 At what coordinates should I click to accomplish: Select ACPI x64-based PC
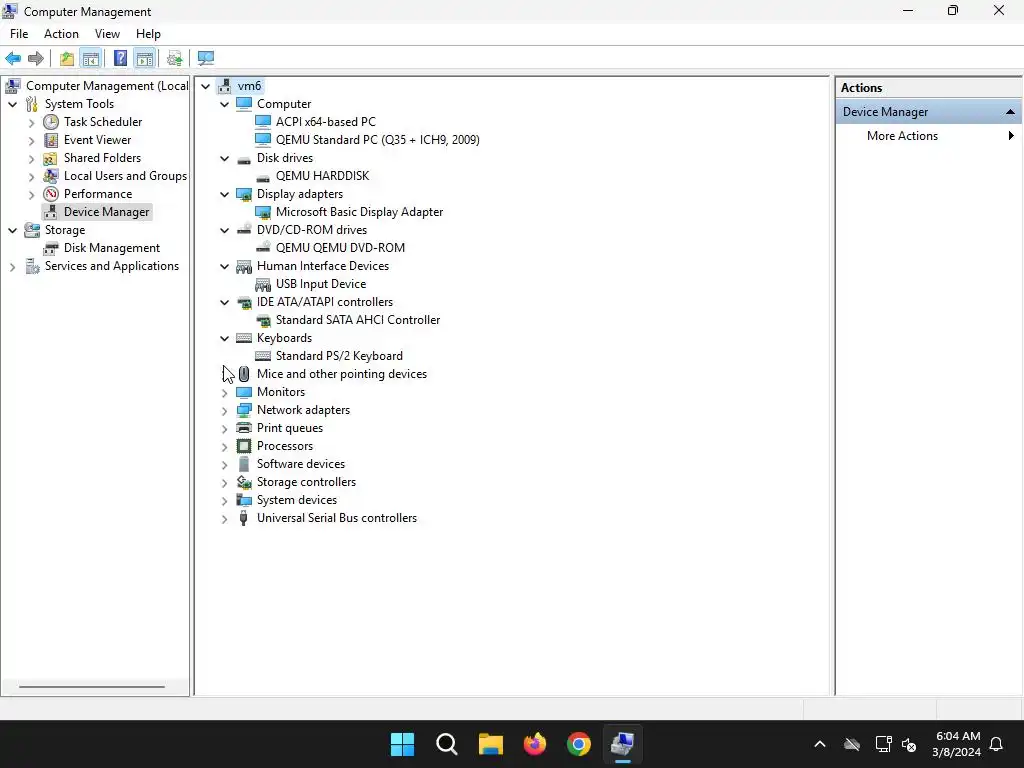[325, 121]
